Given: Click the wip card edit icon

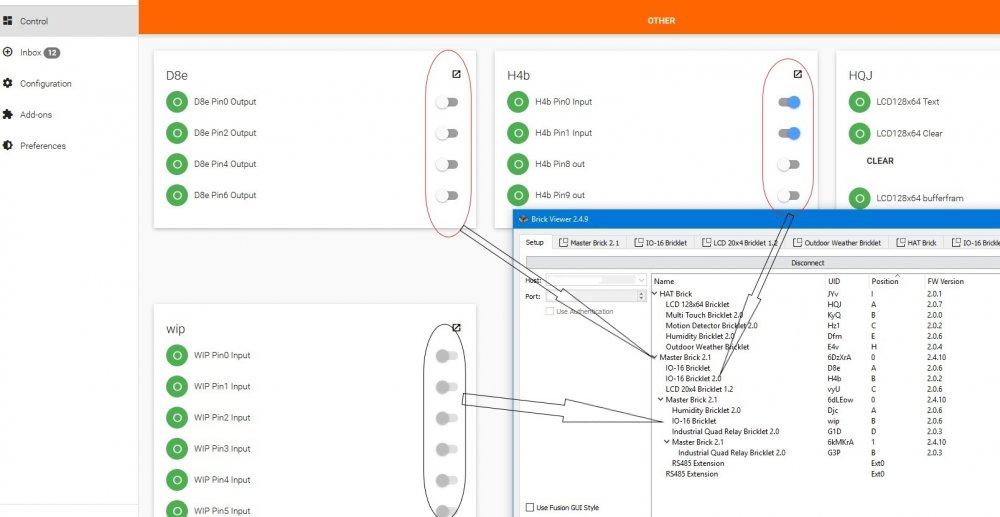Looking at the screenshot, I should (x=456, y=327).
